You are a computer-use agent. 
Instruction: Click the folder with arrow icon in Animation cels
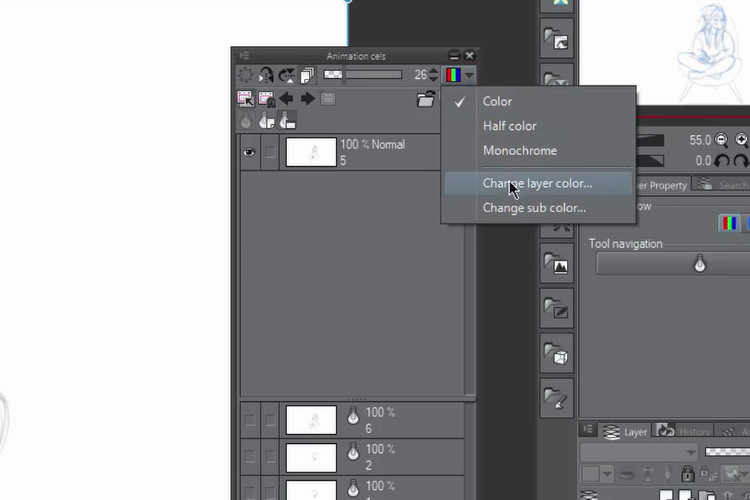pyautogui.click(x=425, y=99)
